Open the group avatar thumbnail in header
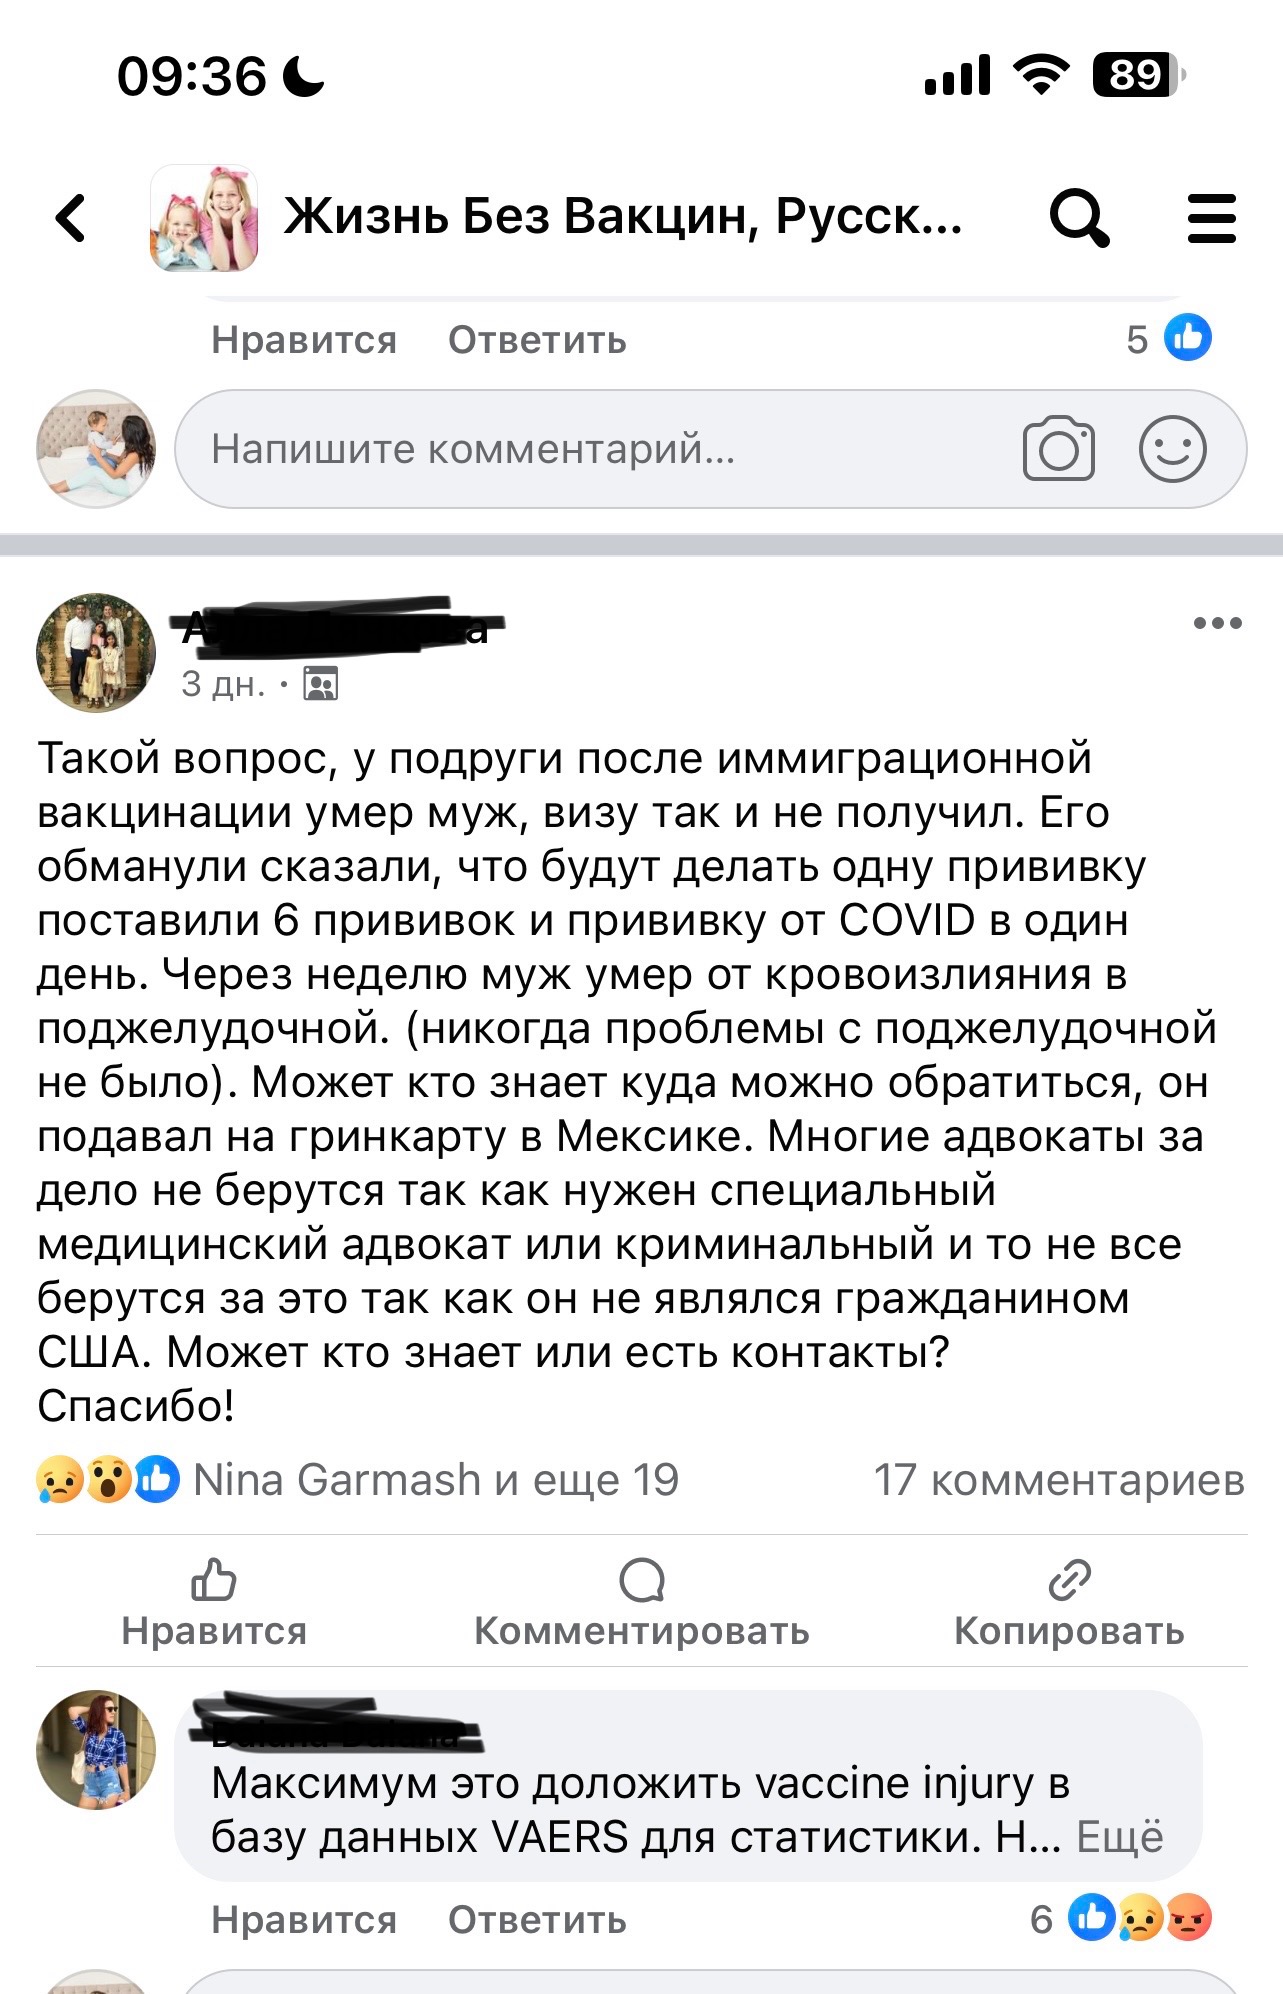The width and height of the screenshot is (1283, 1994). coord(204,218)
